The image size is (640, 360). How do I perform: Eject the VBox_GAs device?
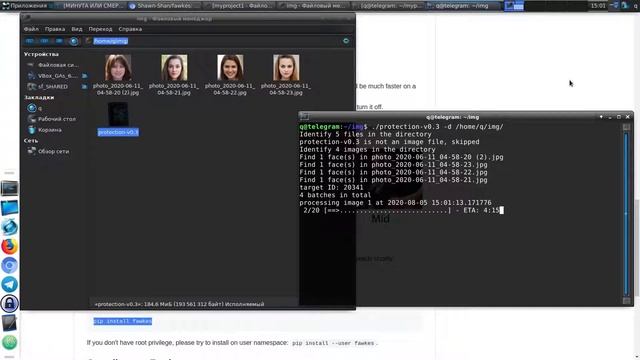[84, 76]
